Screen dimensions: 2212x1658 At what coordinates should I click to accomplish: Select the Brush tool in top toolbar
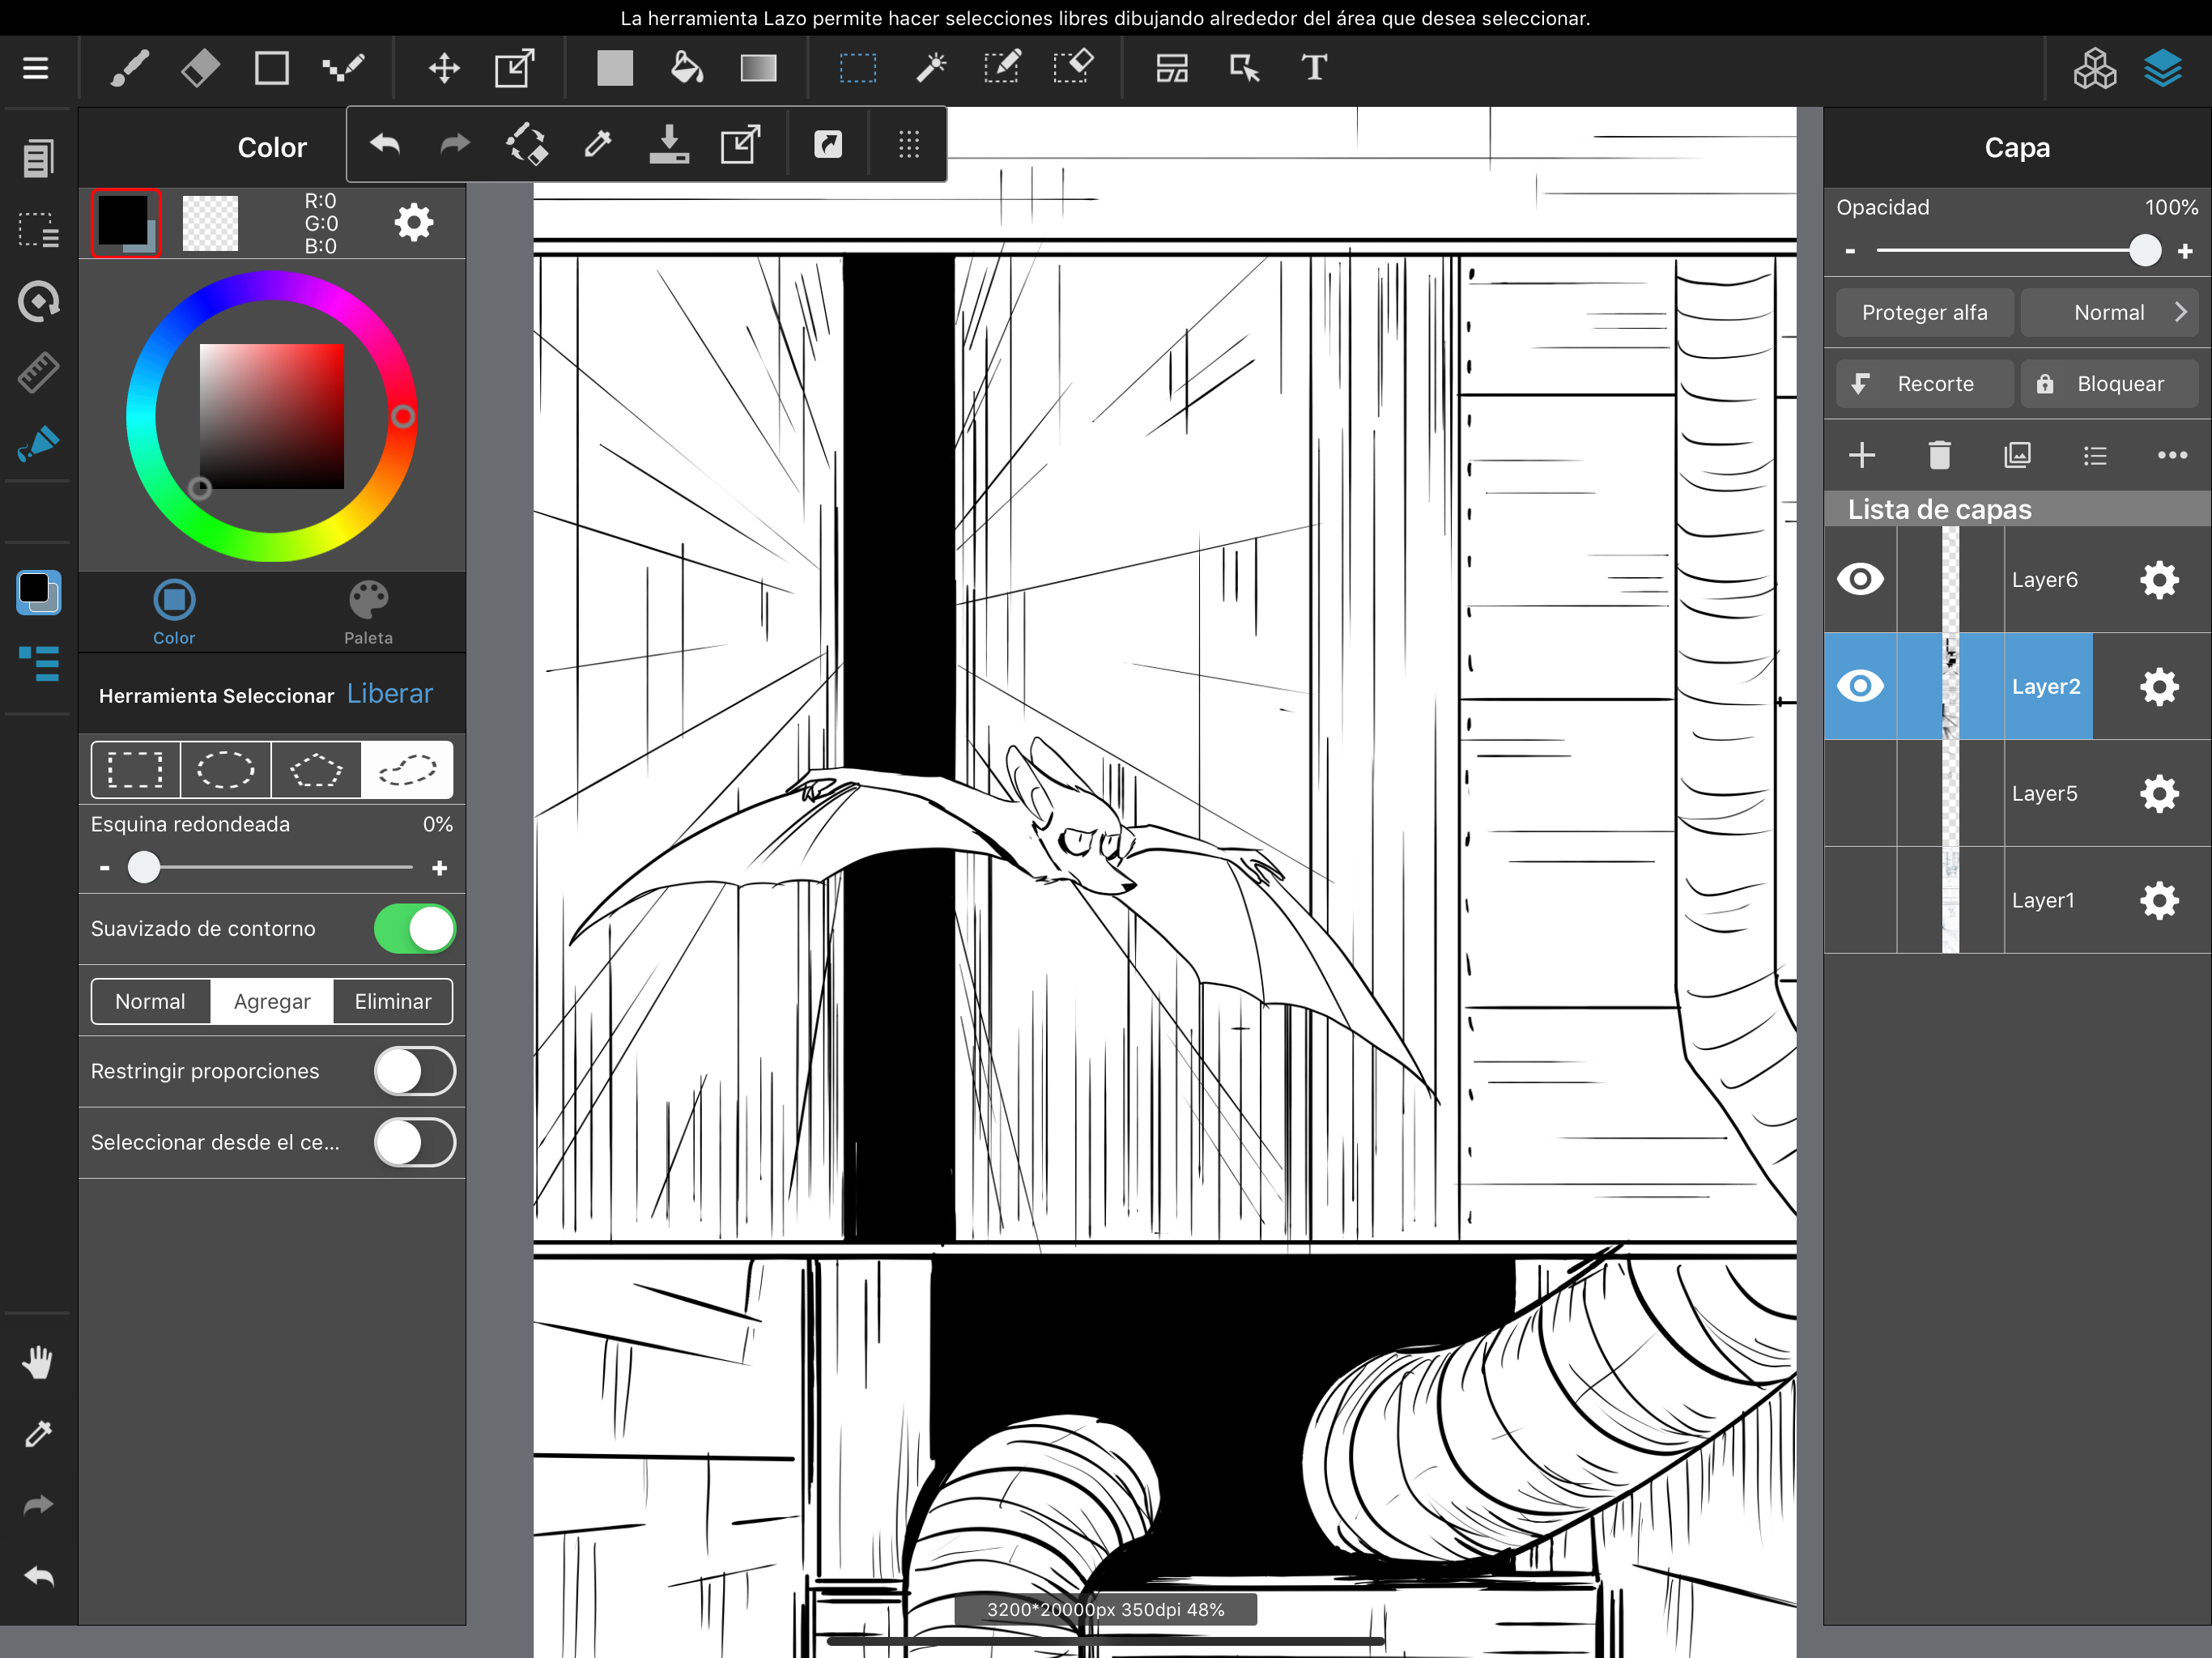[130, 68]
